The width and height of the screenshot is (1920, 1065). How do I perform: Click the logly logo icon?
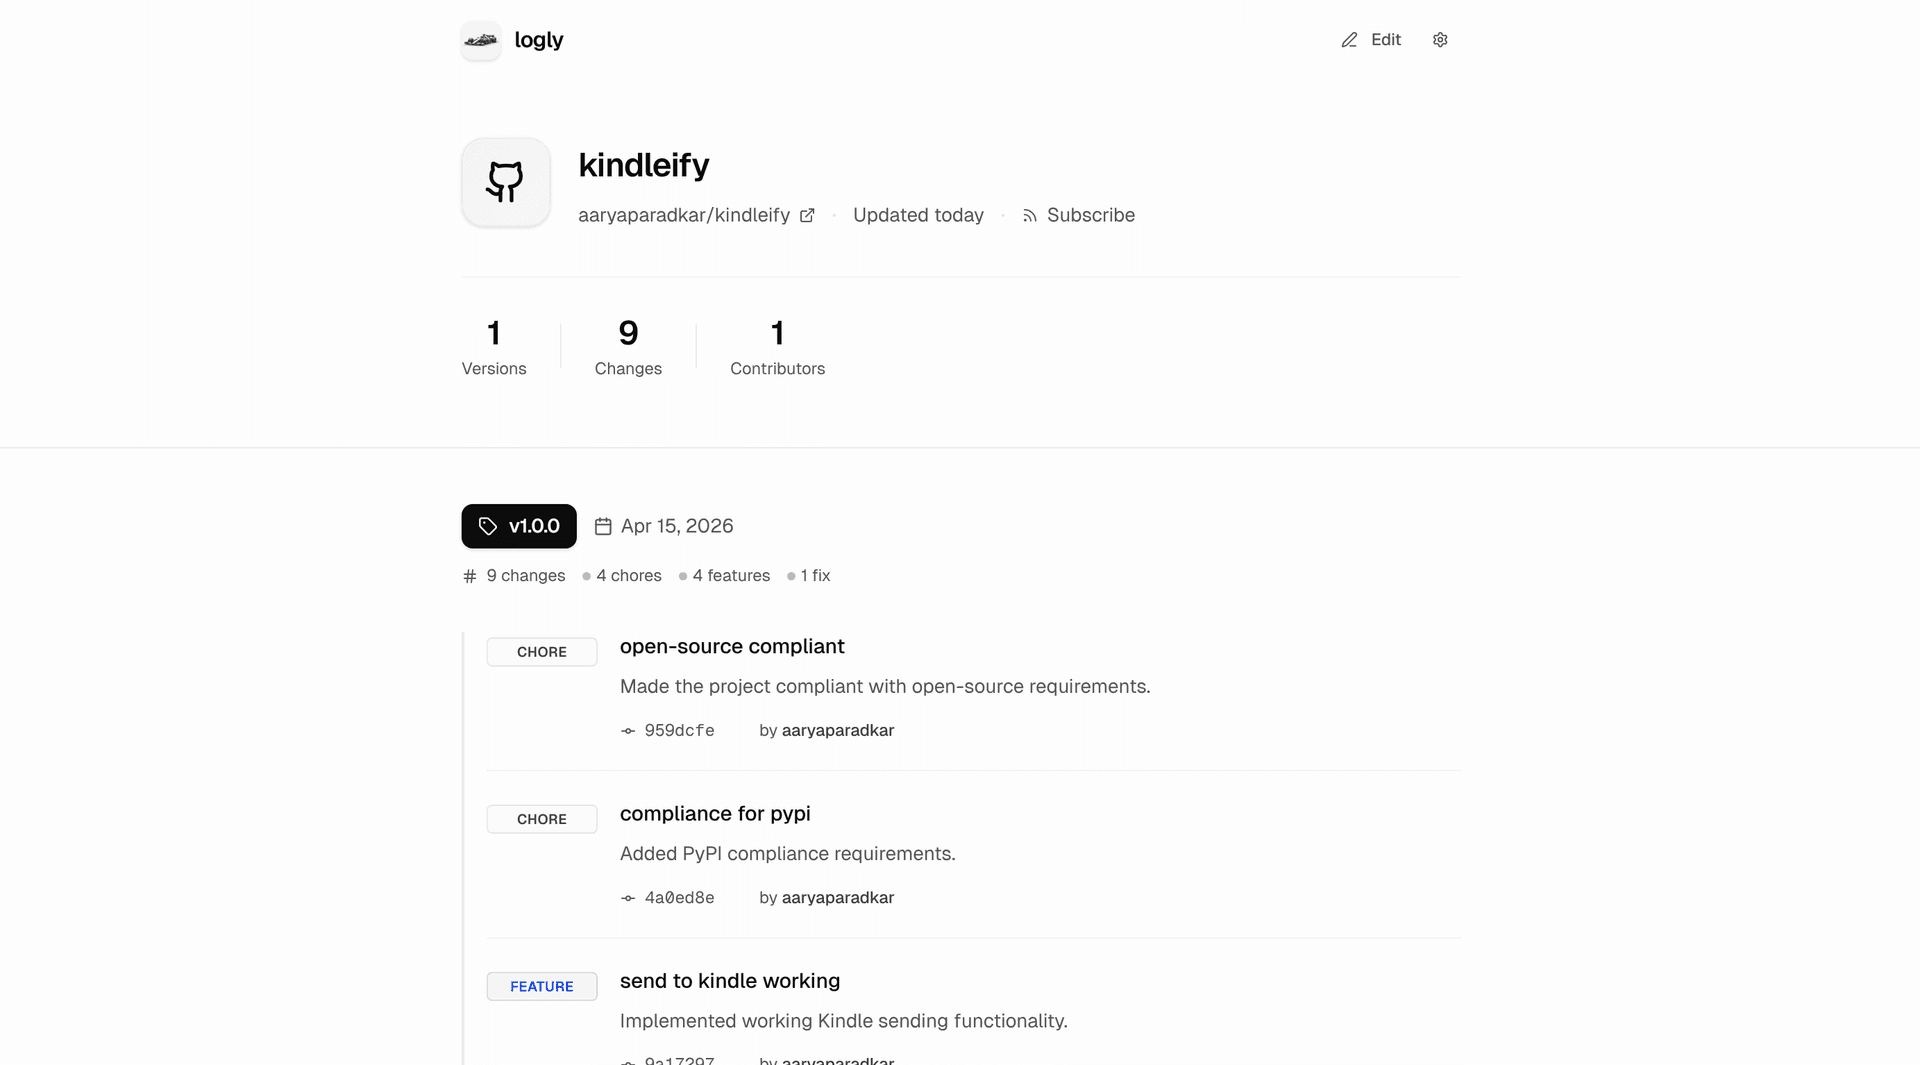pyautogui.click(x=481, y=40)
